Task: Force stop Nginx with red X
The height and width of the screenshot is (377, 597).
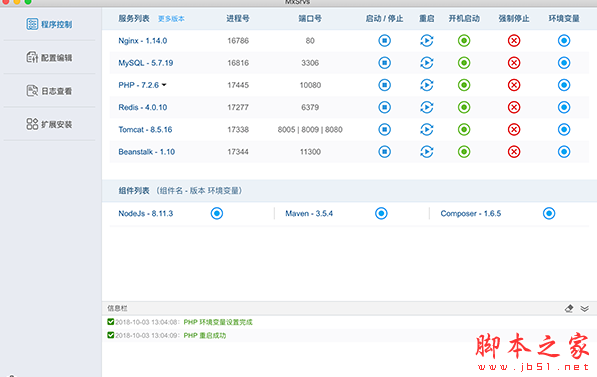Action: pos(514,40)
